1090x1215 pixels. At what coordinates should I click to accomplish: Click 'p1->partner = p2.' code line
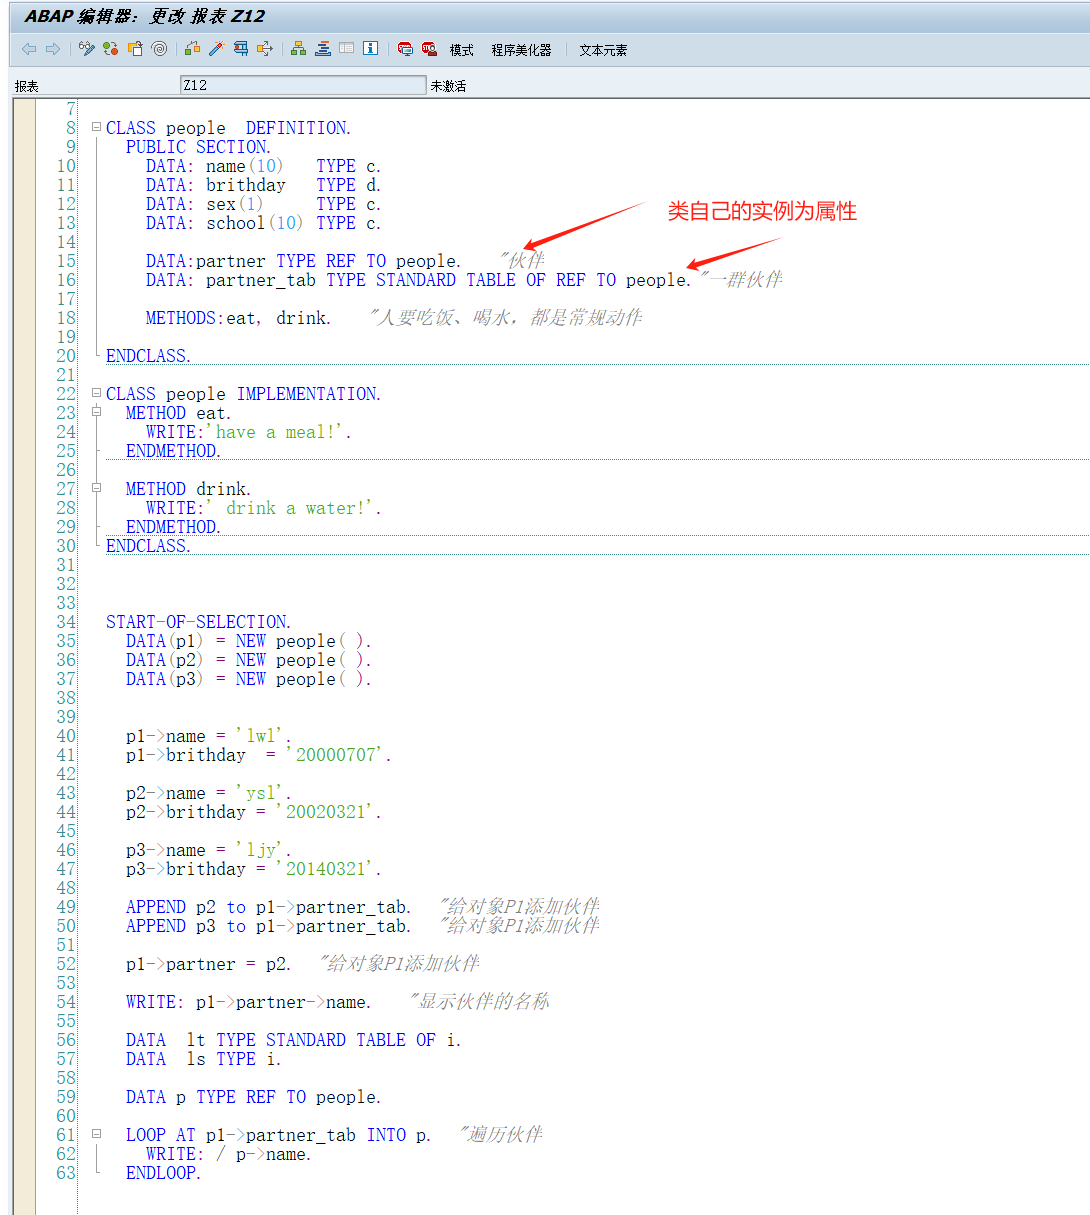coord(208,964)
